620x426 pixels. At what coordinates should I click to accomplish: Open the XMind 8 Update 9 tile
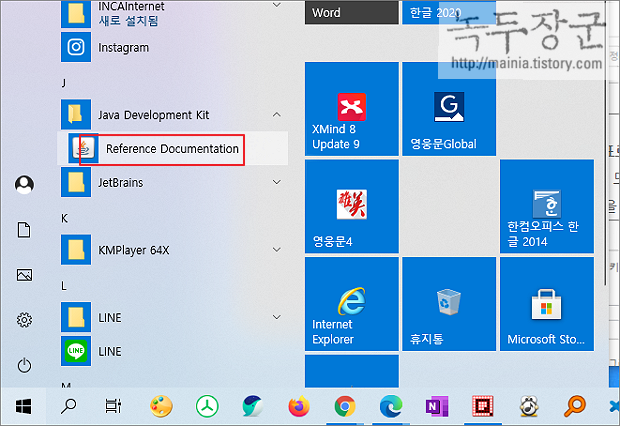(352, 109)
